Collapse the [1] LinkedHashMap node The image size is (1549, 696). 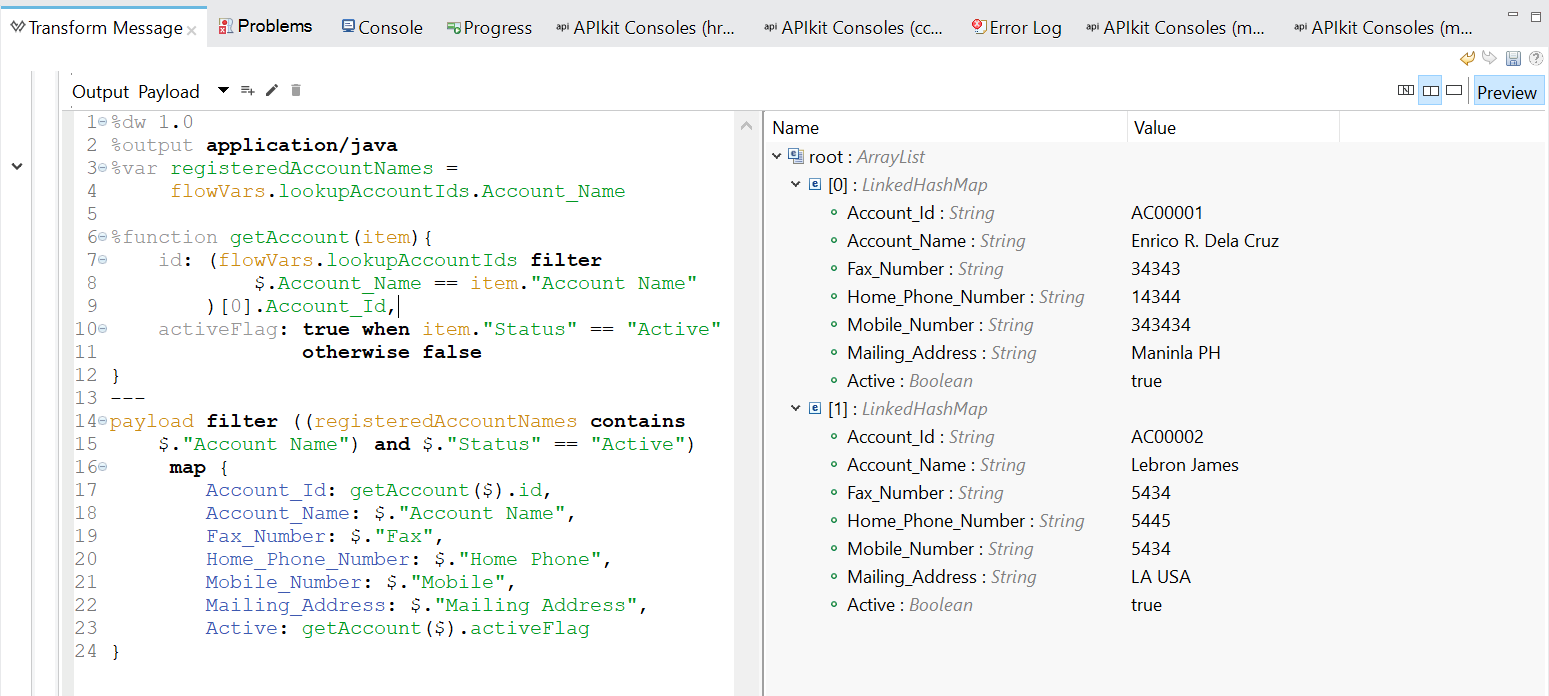[796, 409]
